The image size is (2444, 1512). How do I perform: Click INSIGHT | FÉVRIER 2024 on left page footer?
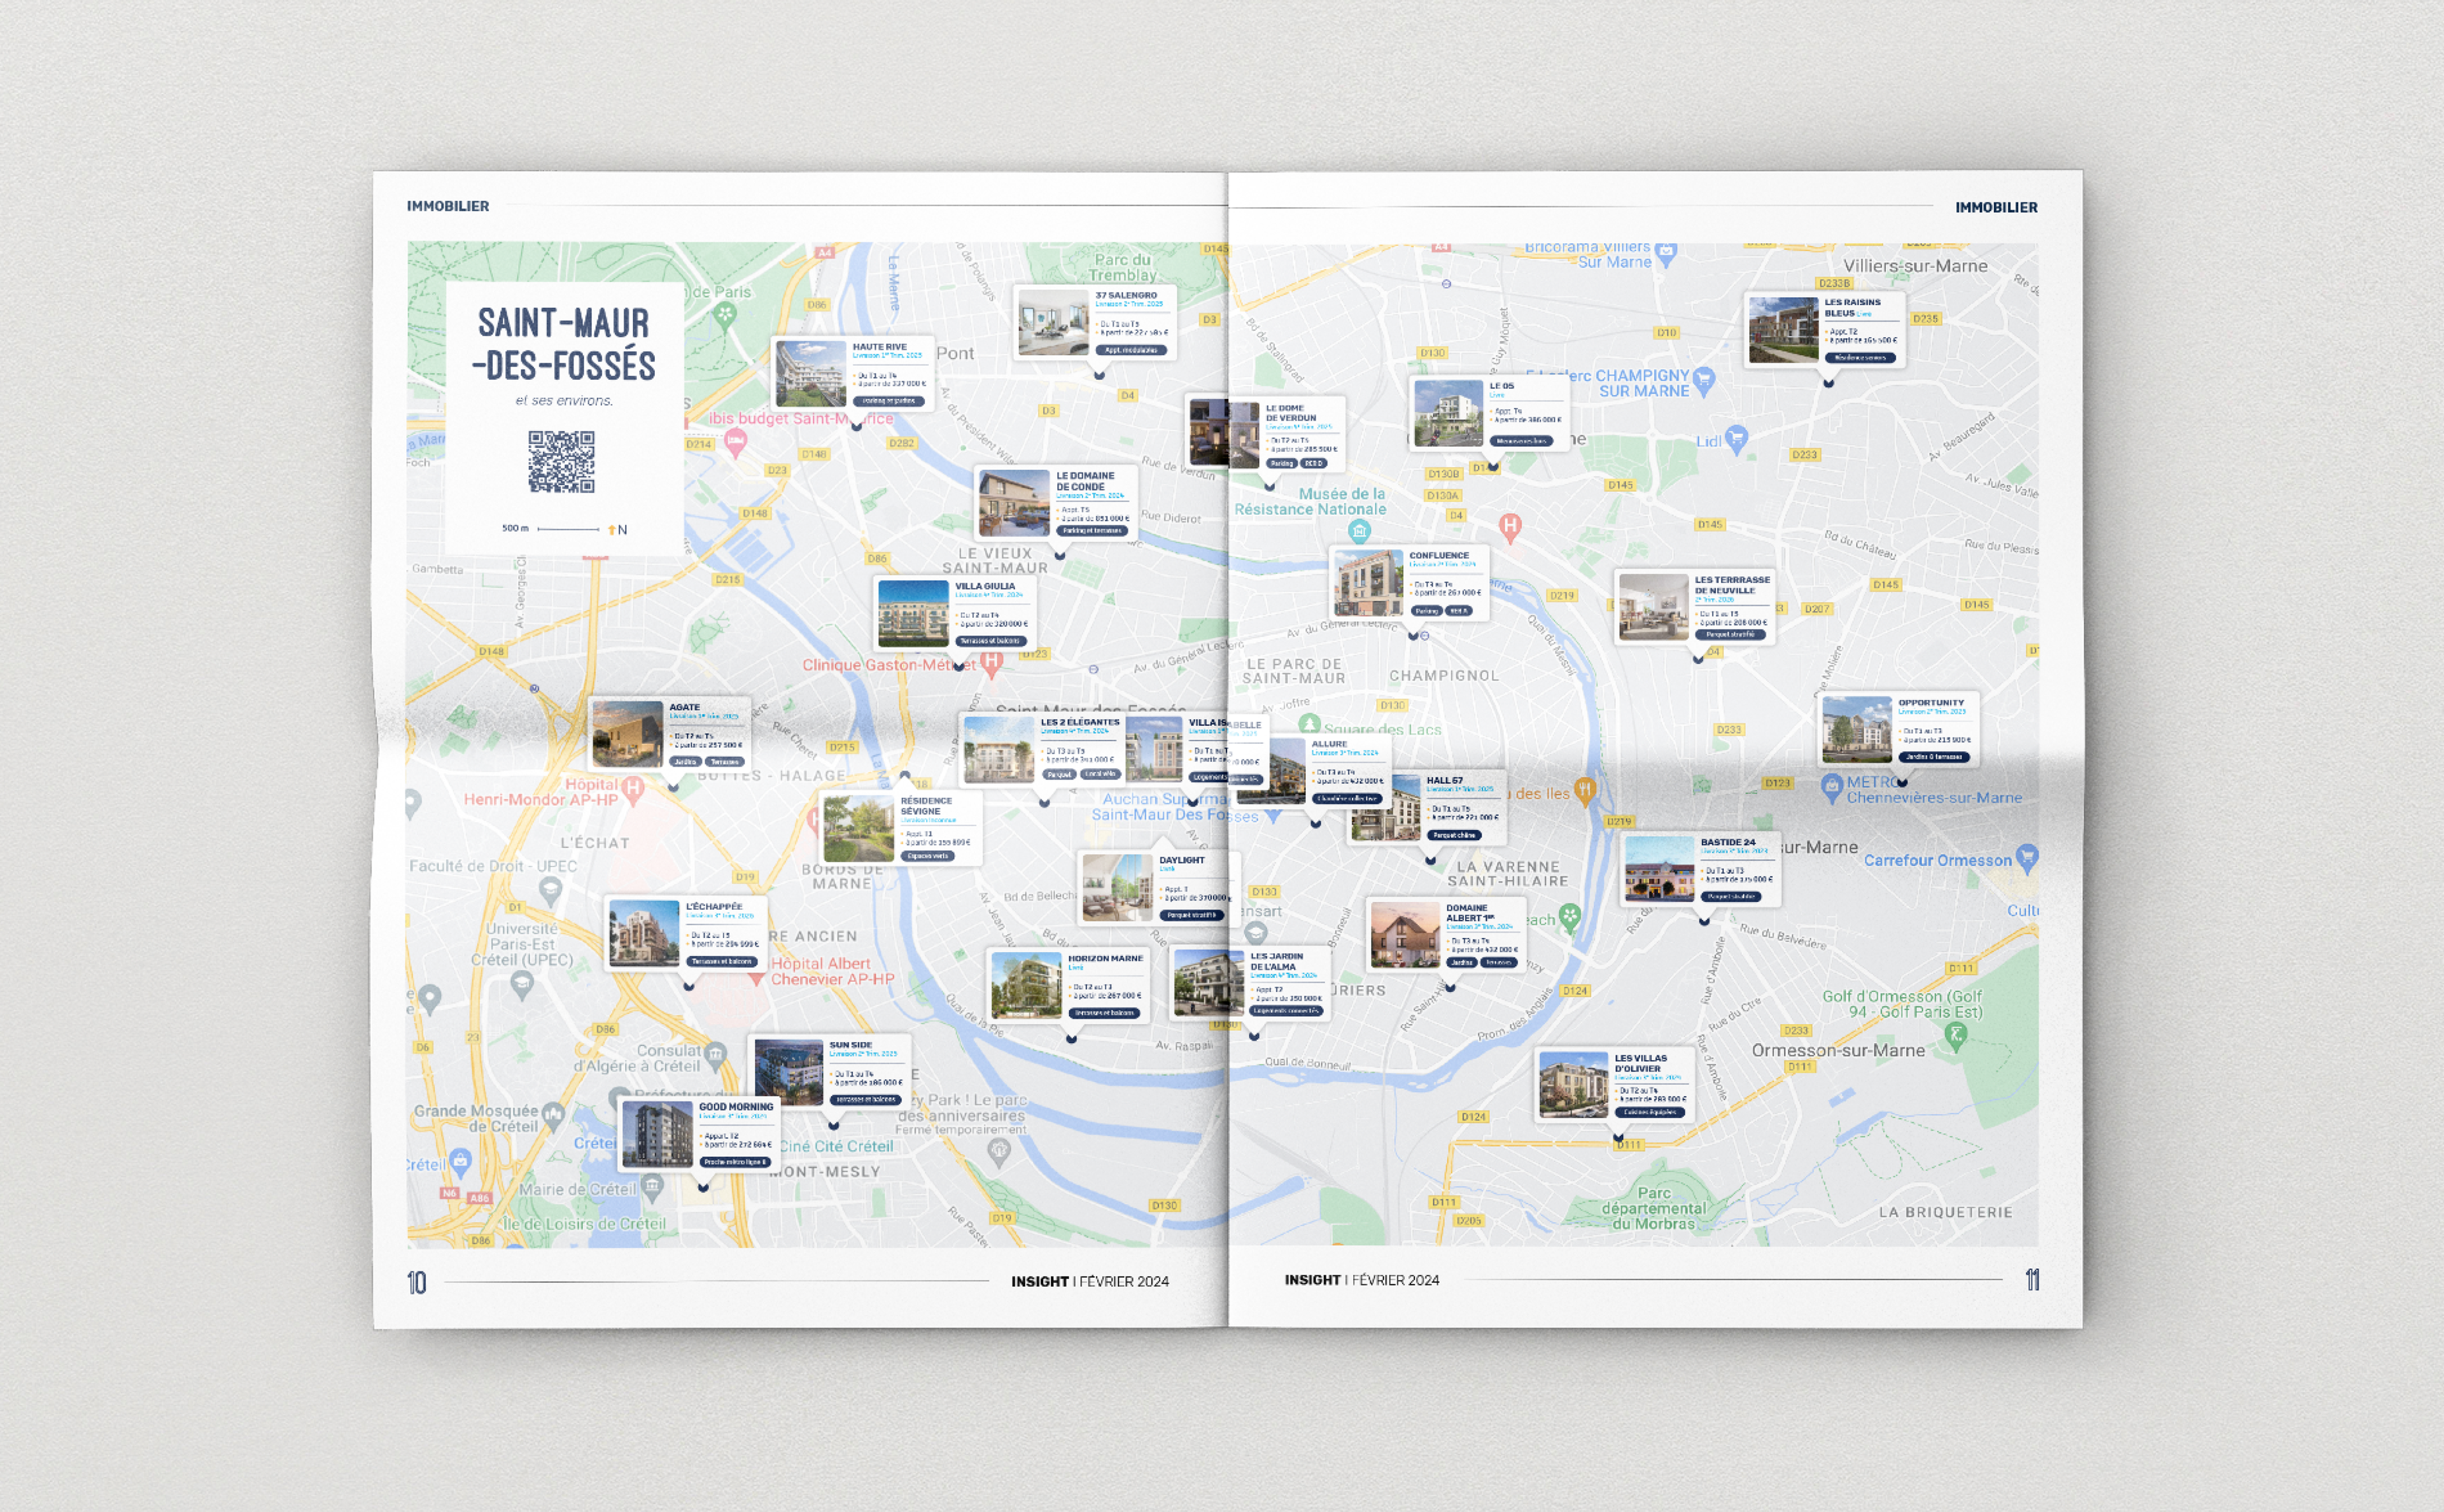coord(1090,1281)
